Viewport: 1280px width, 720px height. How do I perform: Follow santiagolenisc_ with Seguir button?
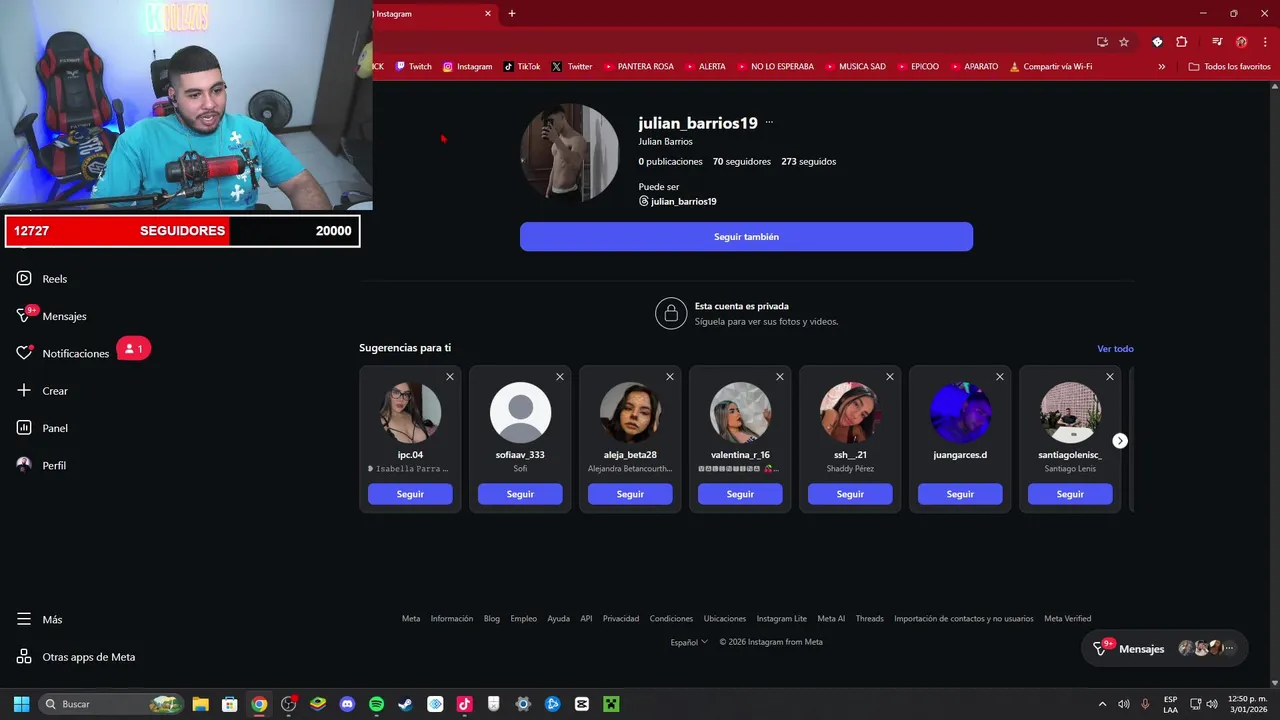1070,494
